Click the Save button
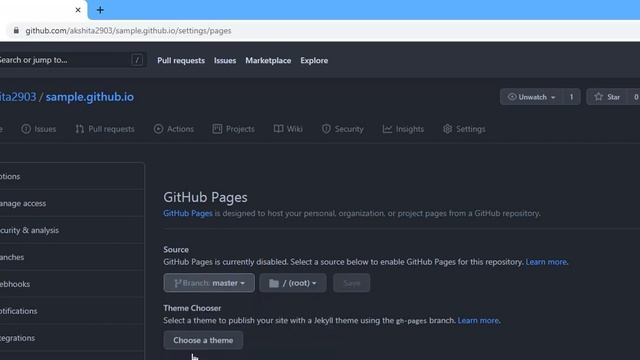 click(351, 283)
